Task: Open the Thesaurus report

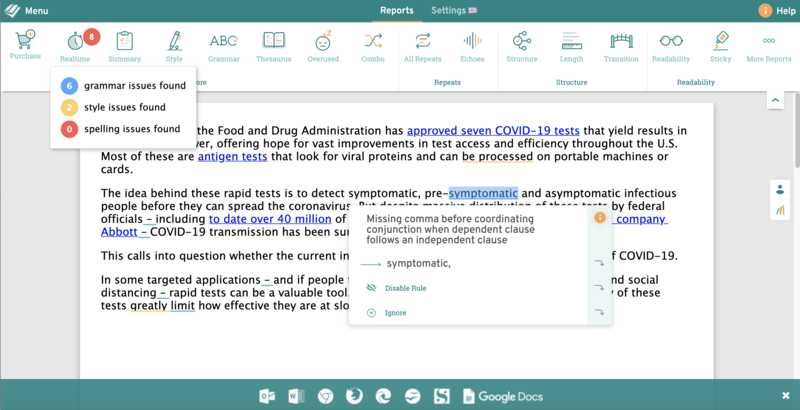Action: point(274,45)
